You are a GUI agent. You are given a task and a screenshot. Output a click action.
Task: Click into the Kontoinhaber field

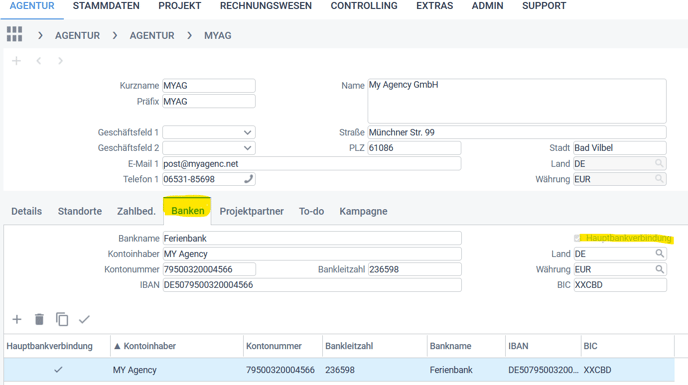click(312, 254)
